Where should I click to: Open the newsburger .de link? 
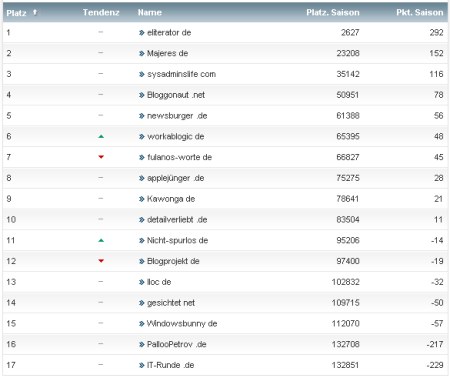(x=177, y=116)
